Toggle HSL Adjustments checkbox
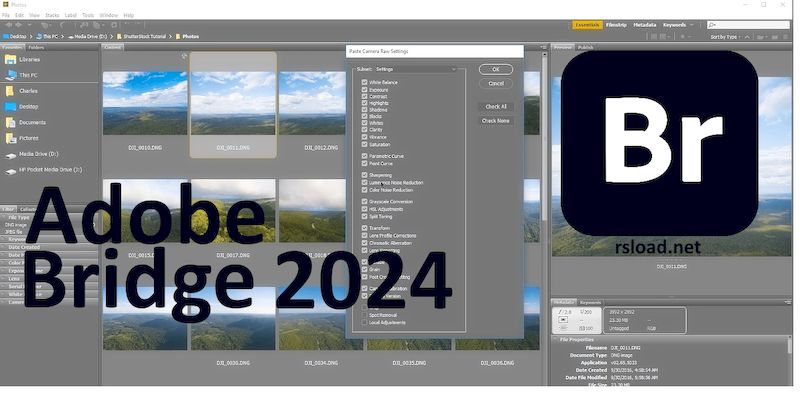800x393 pixels. (x=364, y=209)
